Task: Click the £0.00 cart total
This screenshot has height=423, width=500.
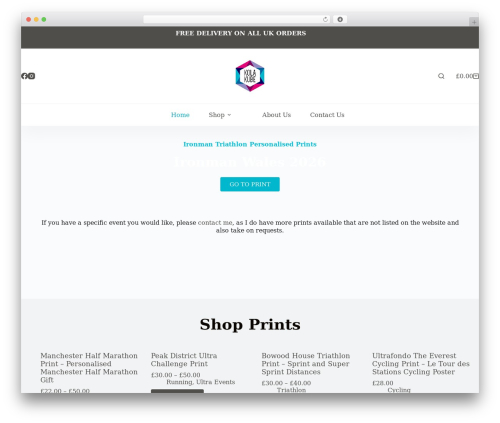Action: tap(464, 76)
